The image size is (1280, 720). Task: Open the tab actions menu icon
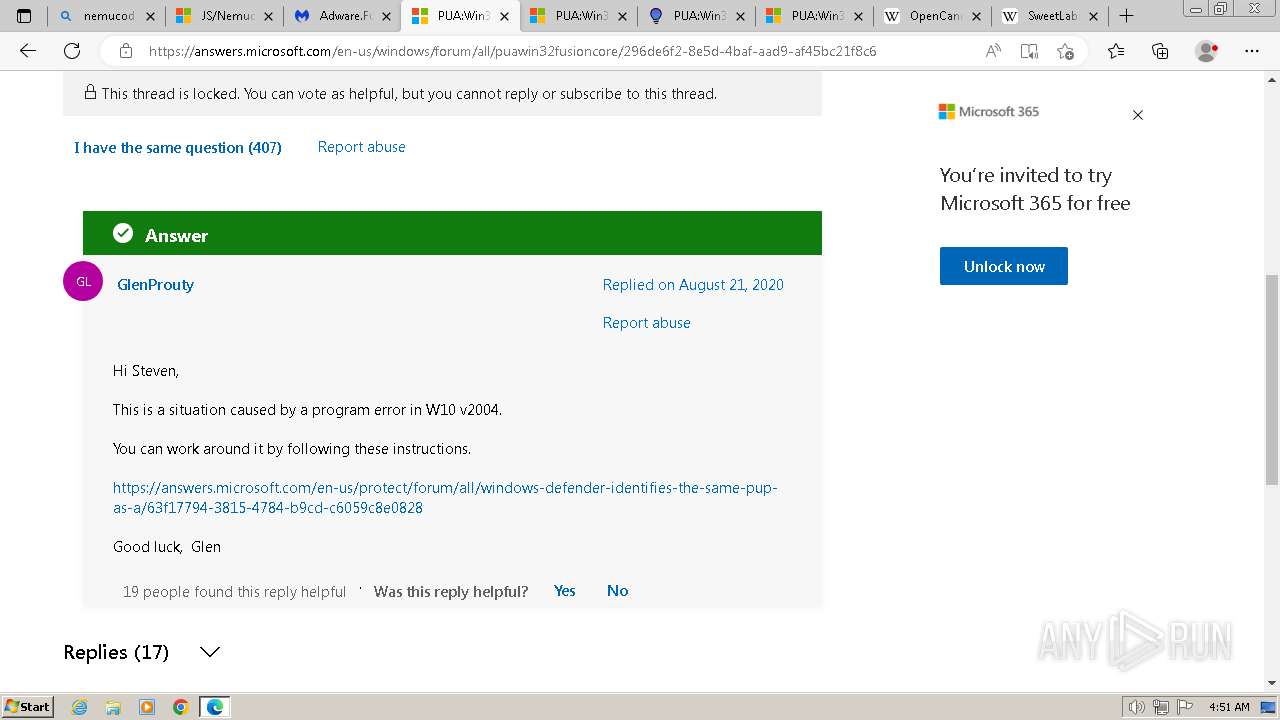(x=24, y=16)
